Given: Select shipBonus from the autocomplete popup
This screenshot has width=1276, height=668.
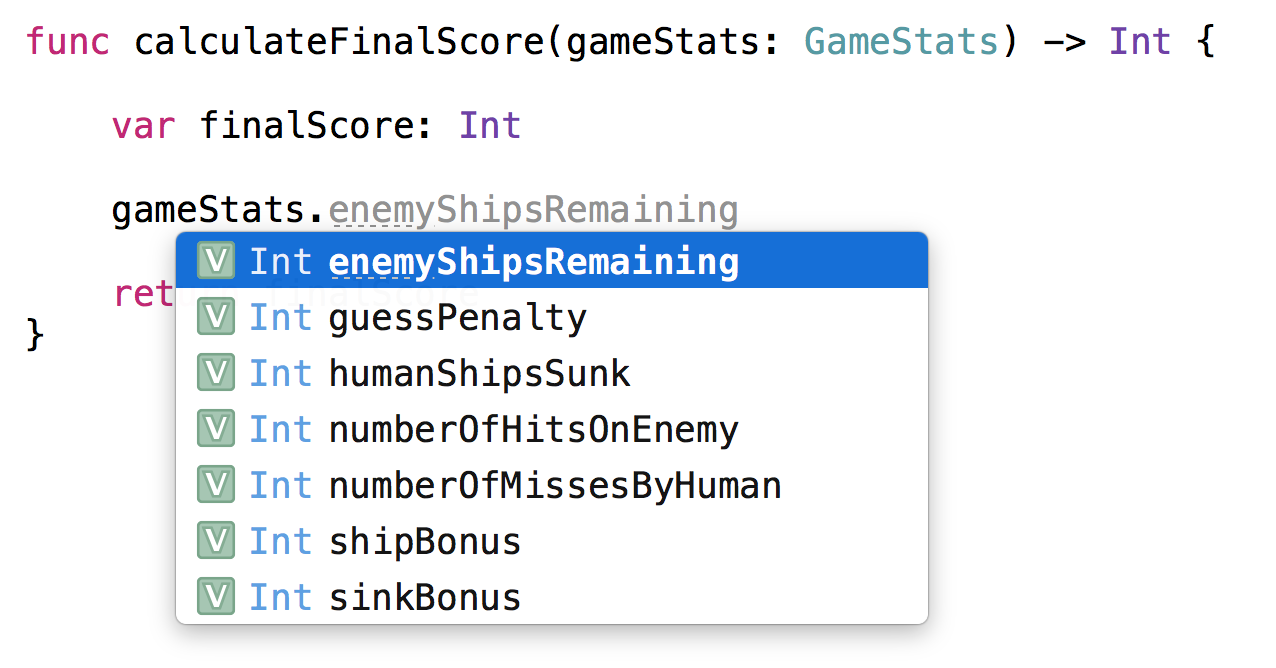Looking at the screenshot, I should [423, 540].
